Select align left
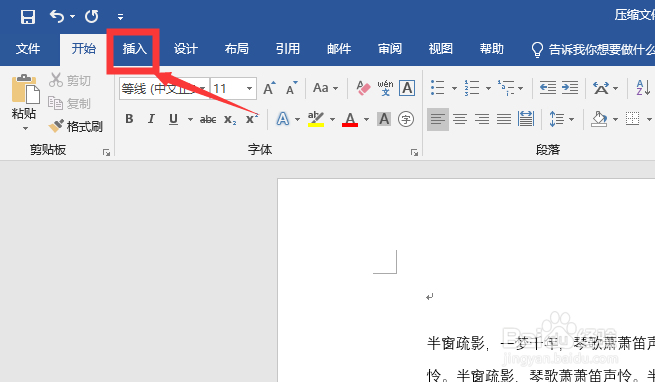Viewport: 655px width, 382px height. click(438, 120)
